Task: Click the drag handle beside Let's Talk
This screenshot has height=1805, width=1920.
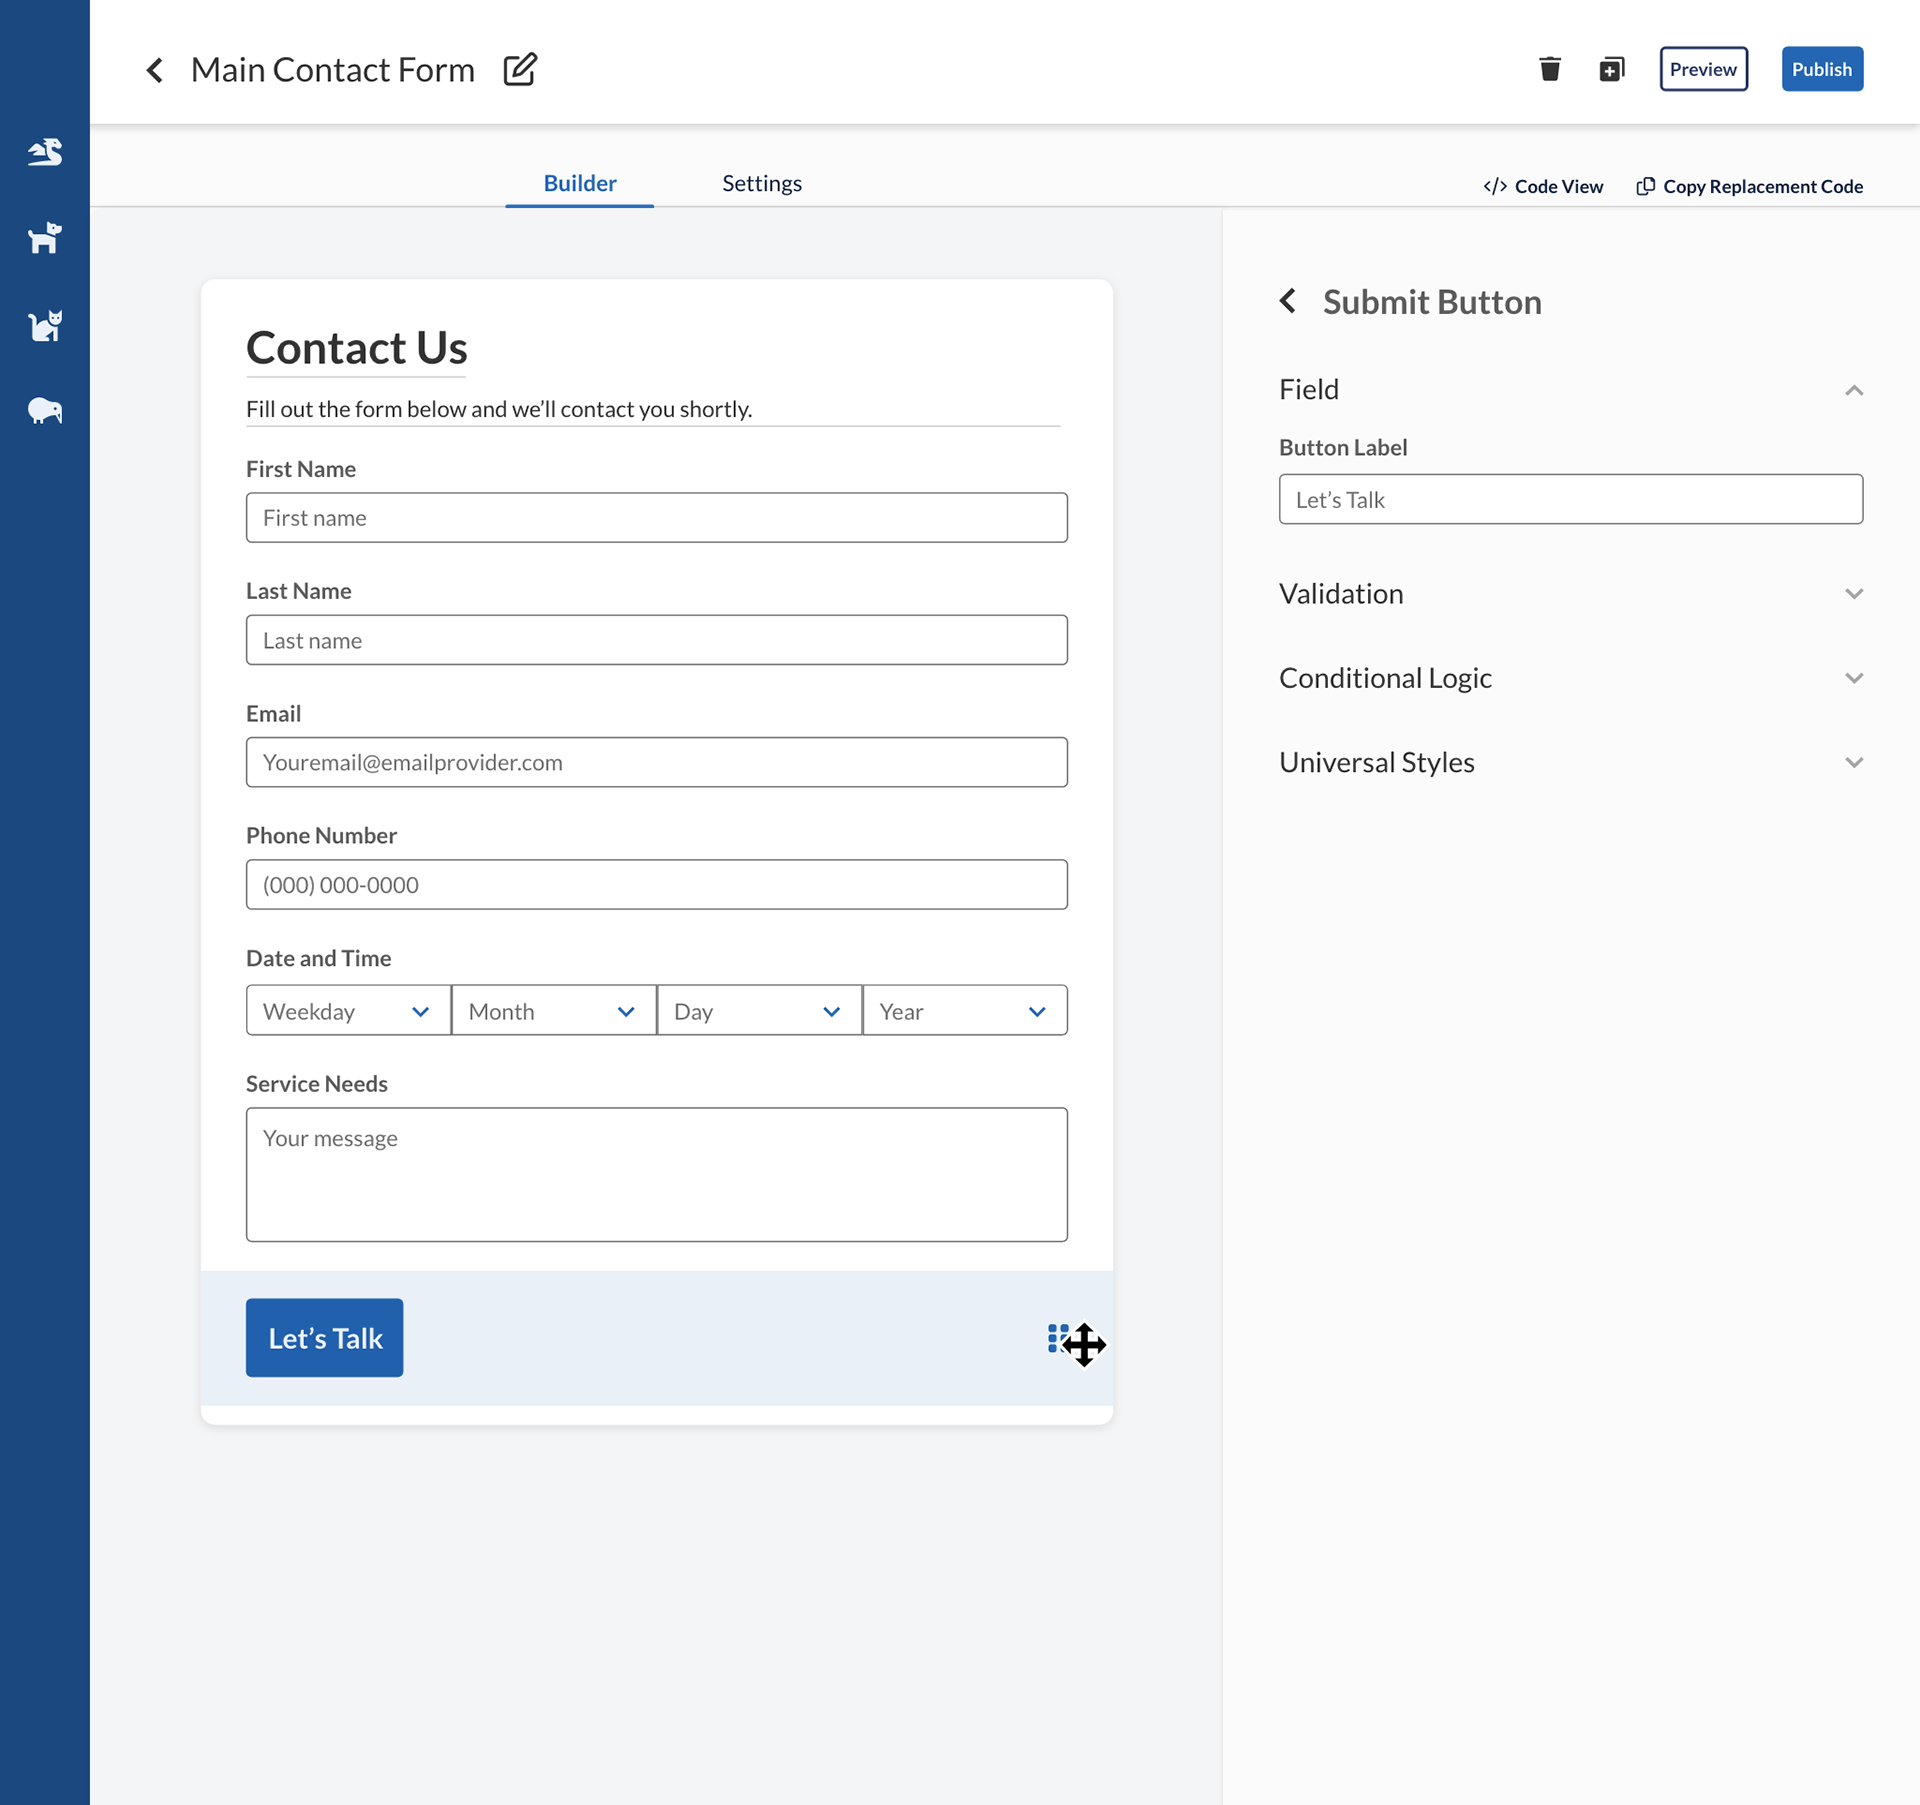Action: pyautogui.click(x=1058, y=1338)
